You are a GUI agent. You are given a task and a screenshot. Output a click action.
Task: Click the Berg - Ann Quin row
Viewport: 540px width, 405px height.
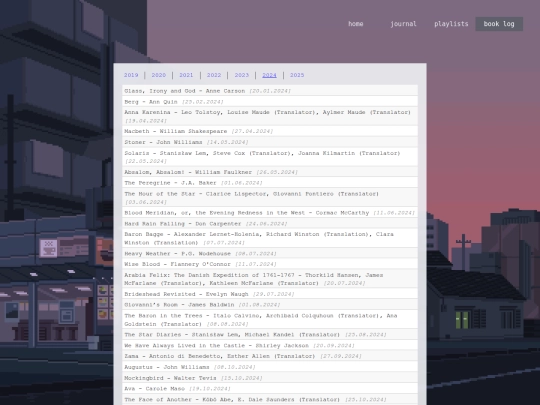tap(270, 102)
